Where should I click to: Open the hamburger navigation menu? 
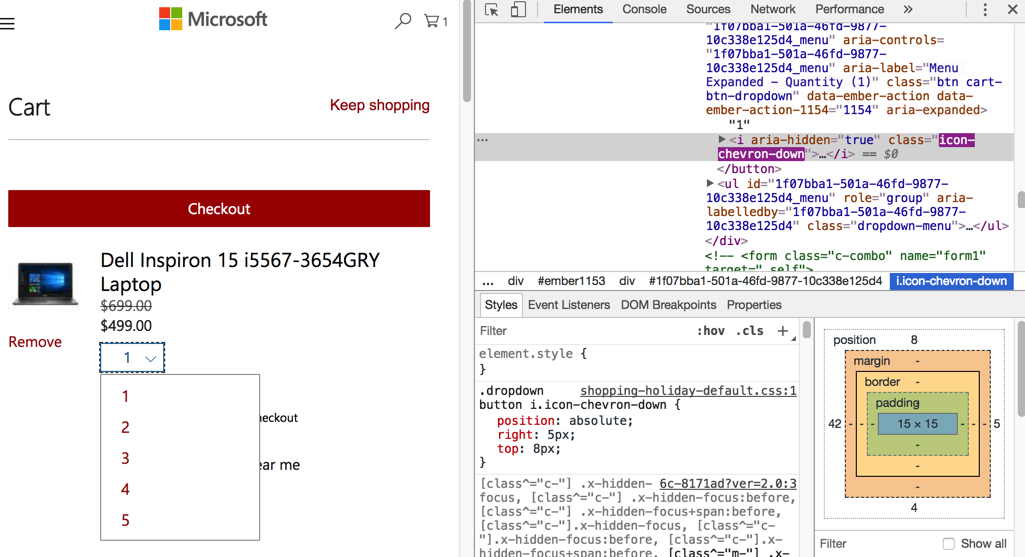(7, 24)
